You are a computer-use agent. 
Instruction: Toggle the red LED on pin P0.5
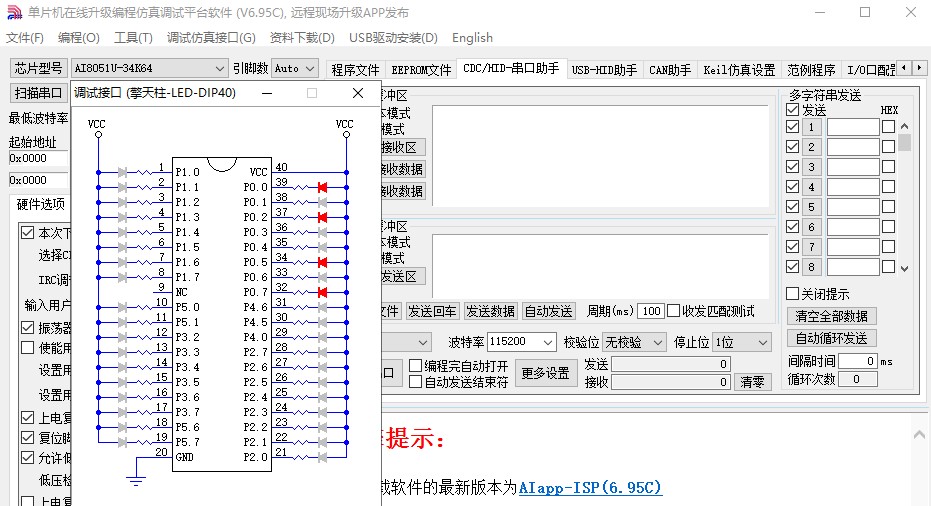pyautogui.click(x=322, y=262)
